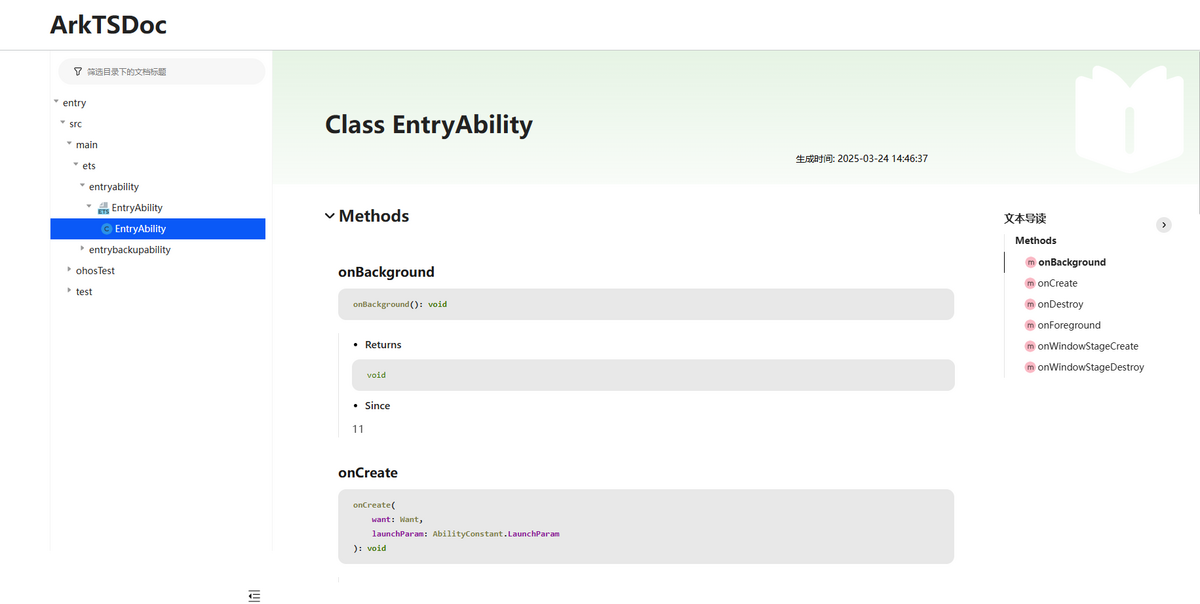The width and height of the screenshot is (1200, 604).
Task: Click the blue class icon on selected EntryAbility
Action: (107, 229)
